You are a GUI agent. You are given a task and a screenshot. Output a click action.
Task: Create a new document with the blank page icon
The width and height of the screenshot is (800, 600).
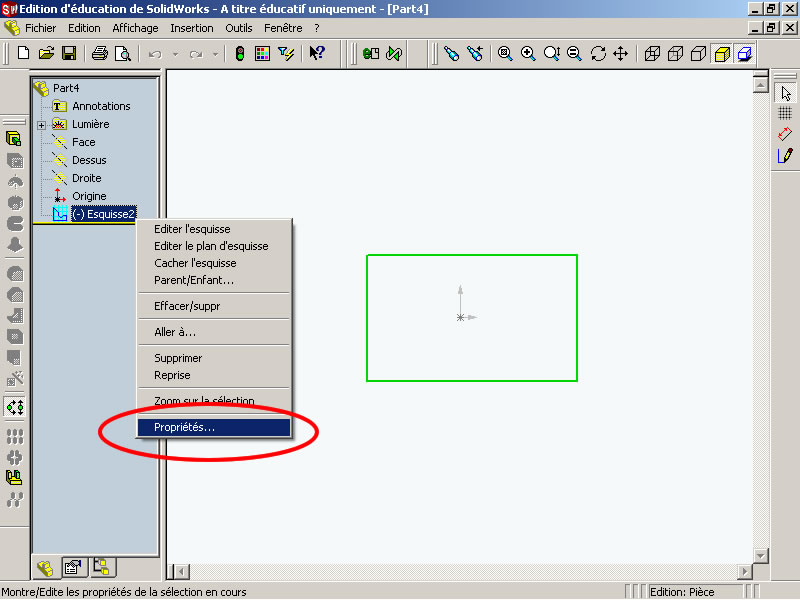click(23, 53)
